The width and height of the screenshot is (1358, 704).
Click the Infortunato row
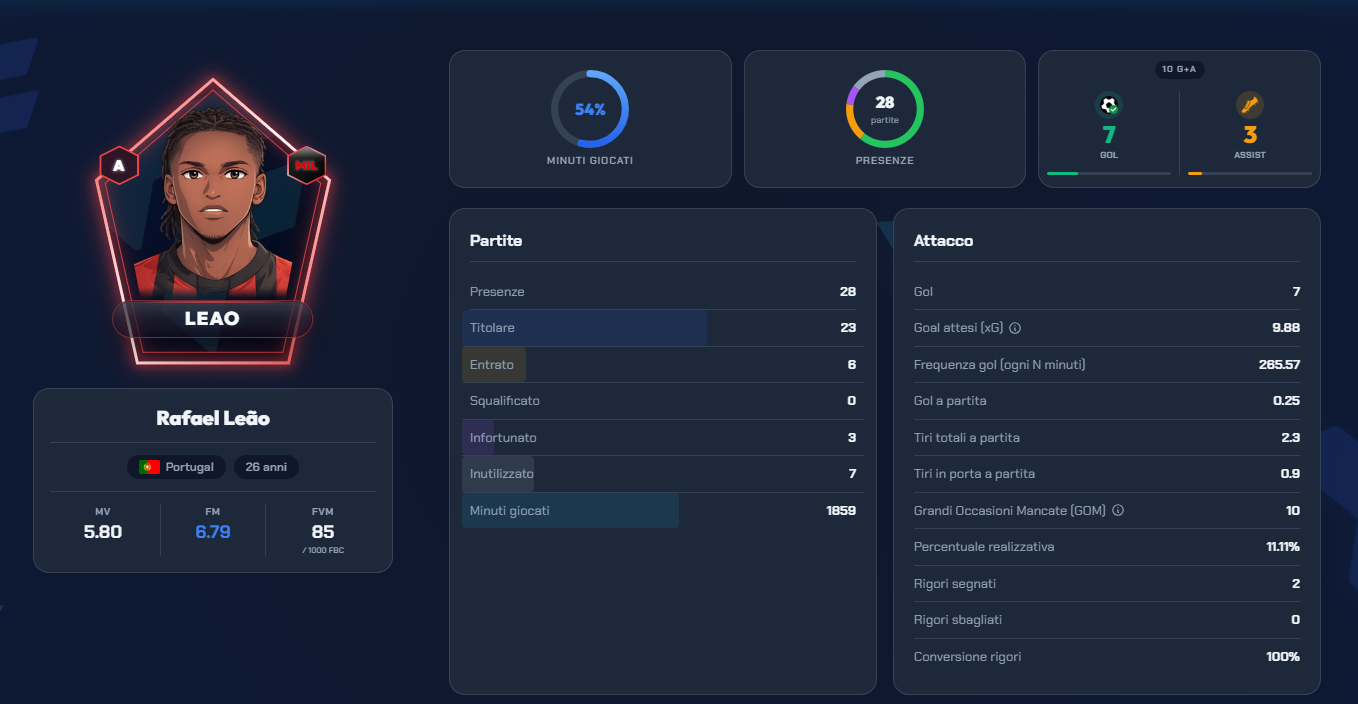pyautogui.click(x=663, y=438)
